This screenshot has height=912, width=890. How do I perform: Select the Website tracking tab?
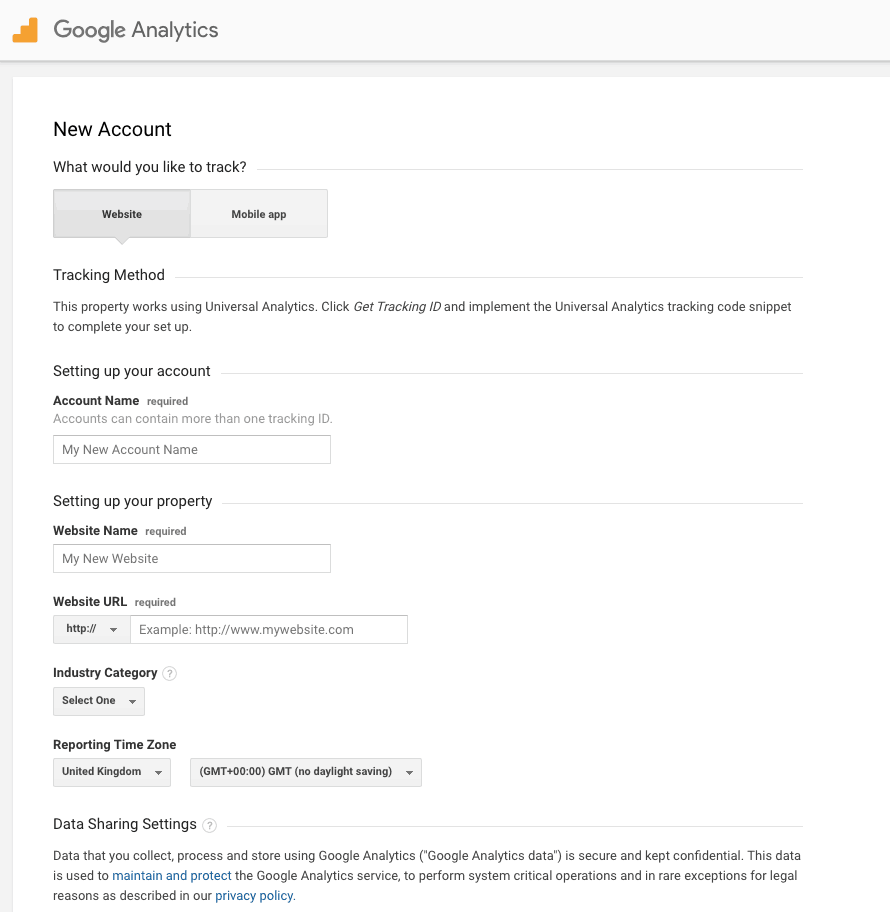[x=121, y=213]
